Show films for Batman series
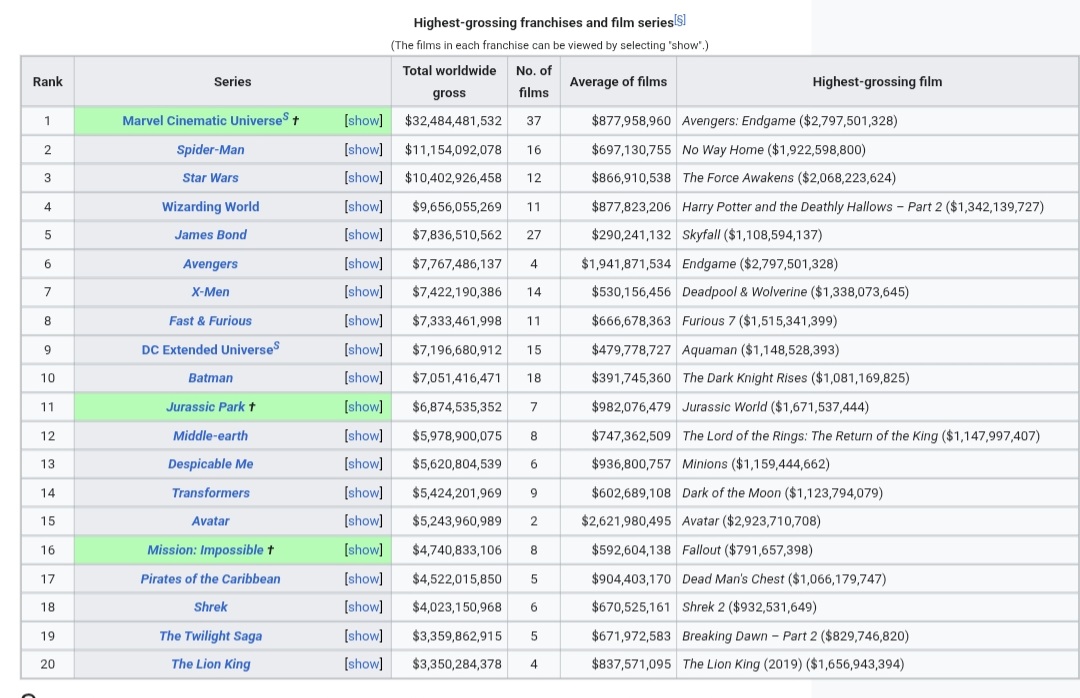This screenshot has height=698, width=1080. click(364, 378)
